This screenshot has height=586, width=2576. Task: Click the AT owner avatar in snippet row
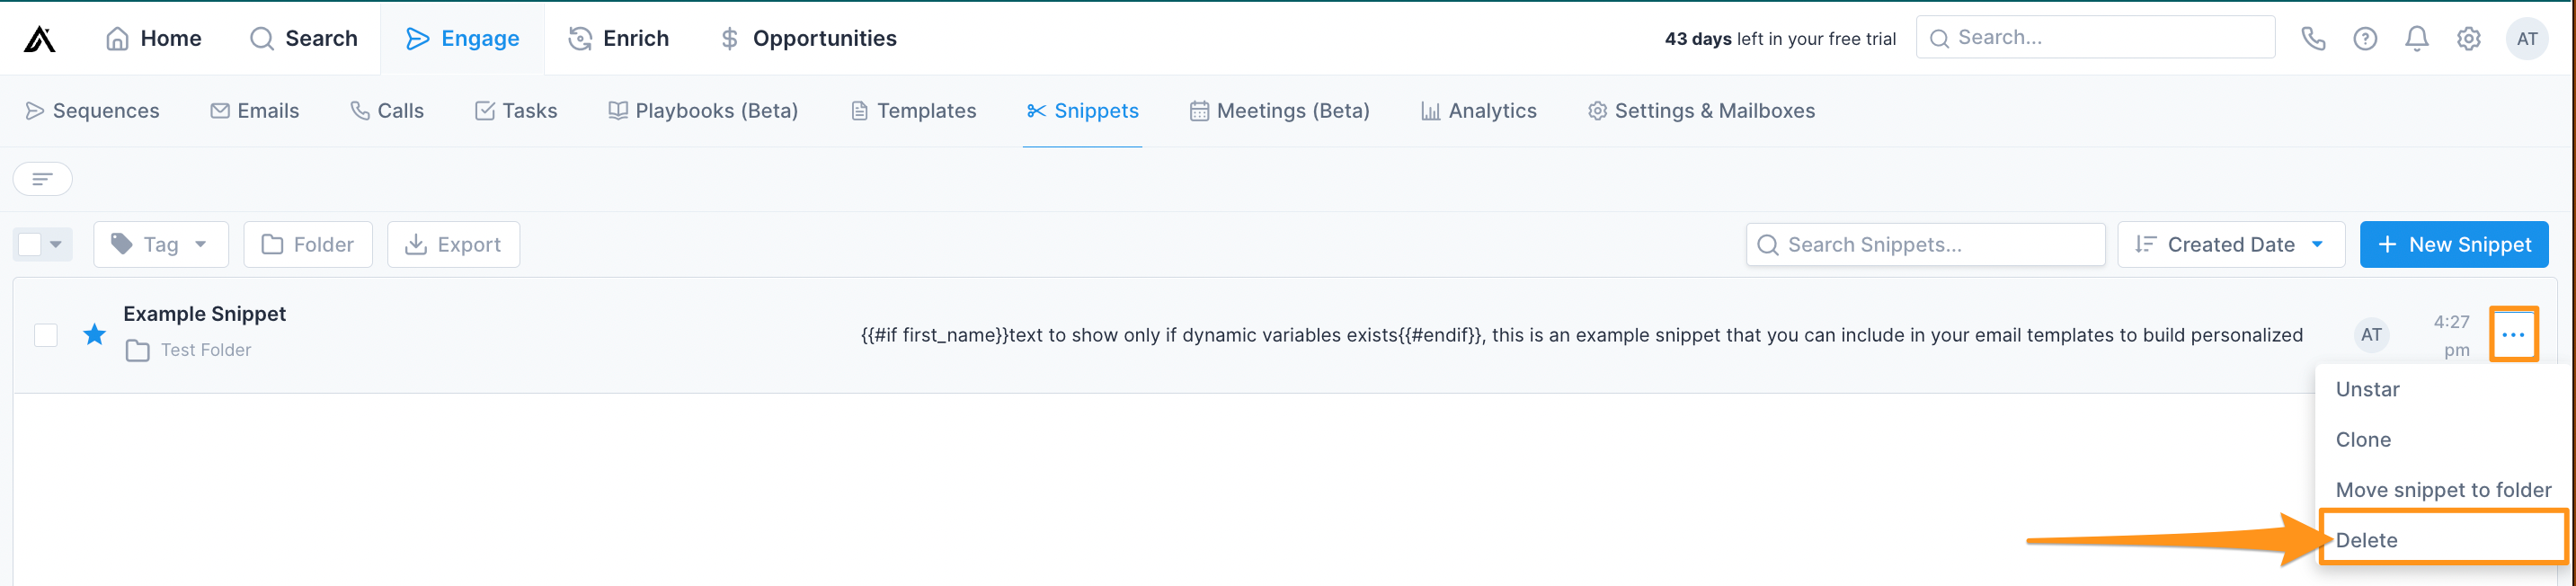pos(2371,335)
